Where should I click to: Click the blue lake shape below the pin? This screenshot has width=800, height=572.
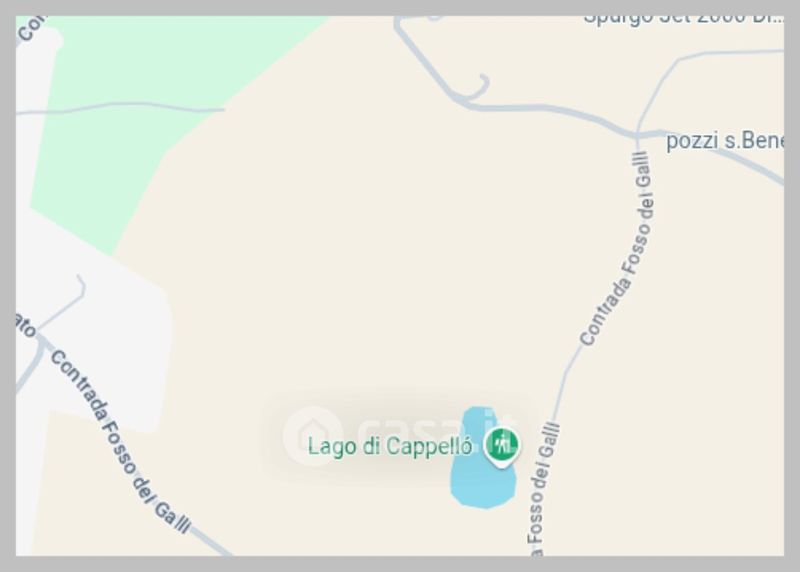(483, 484)
